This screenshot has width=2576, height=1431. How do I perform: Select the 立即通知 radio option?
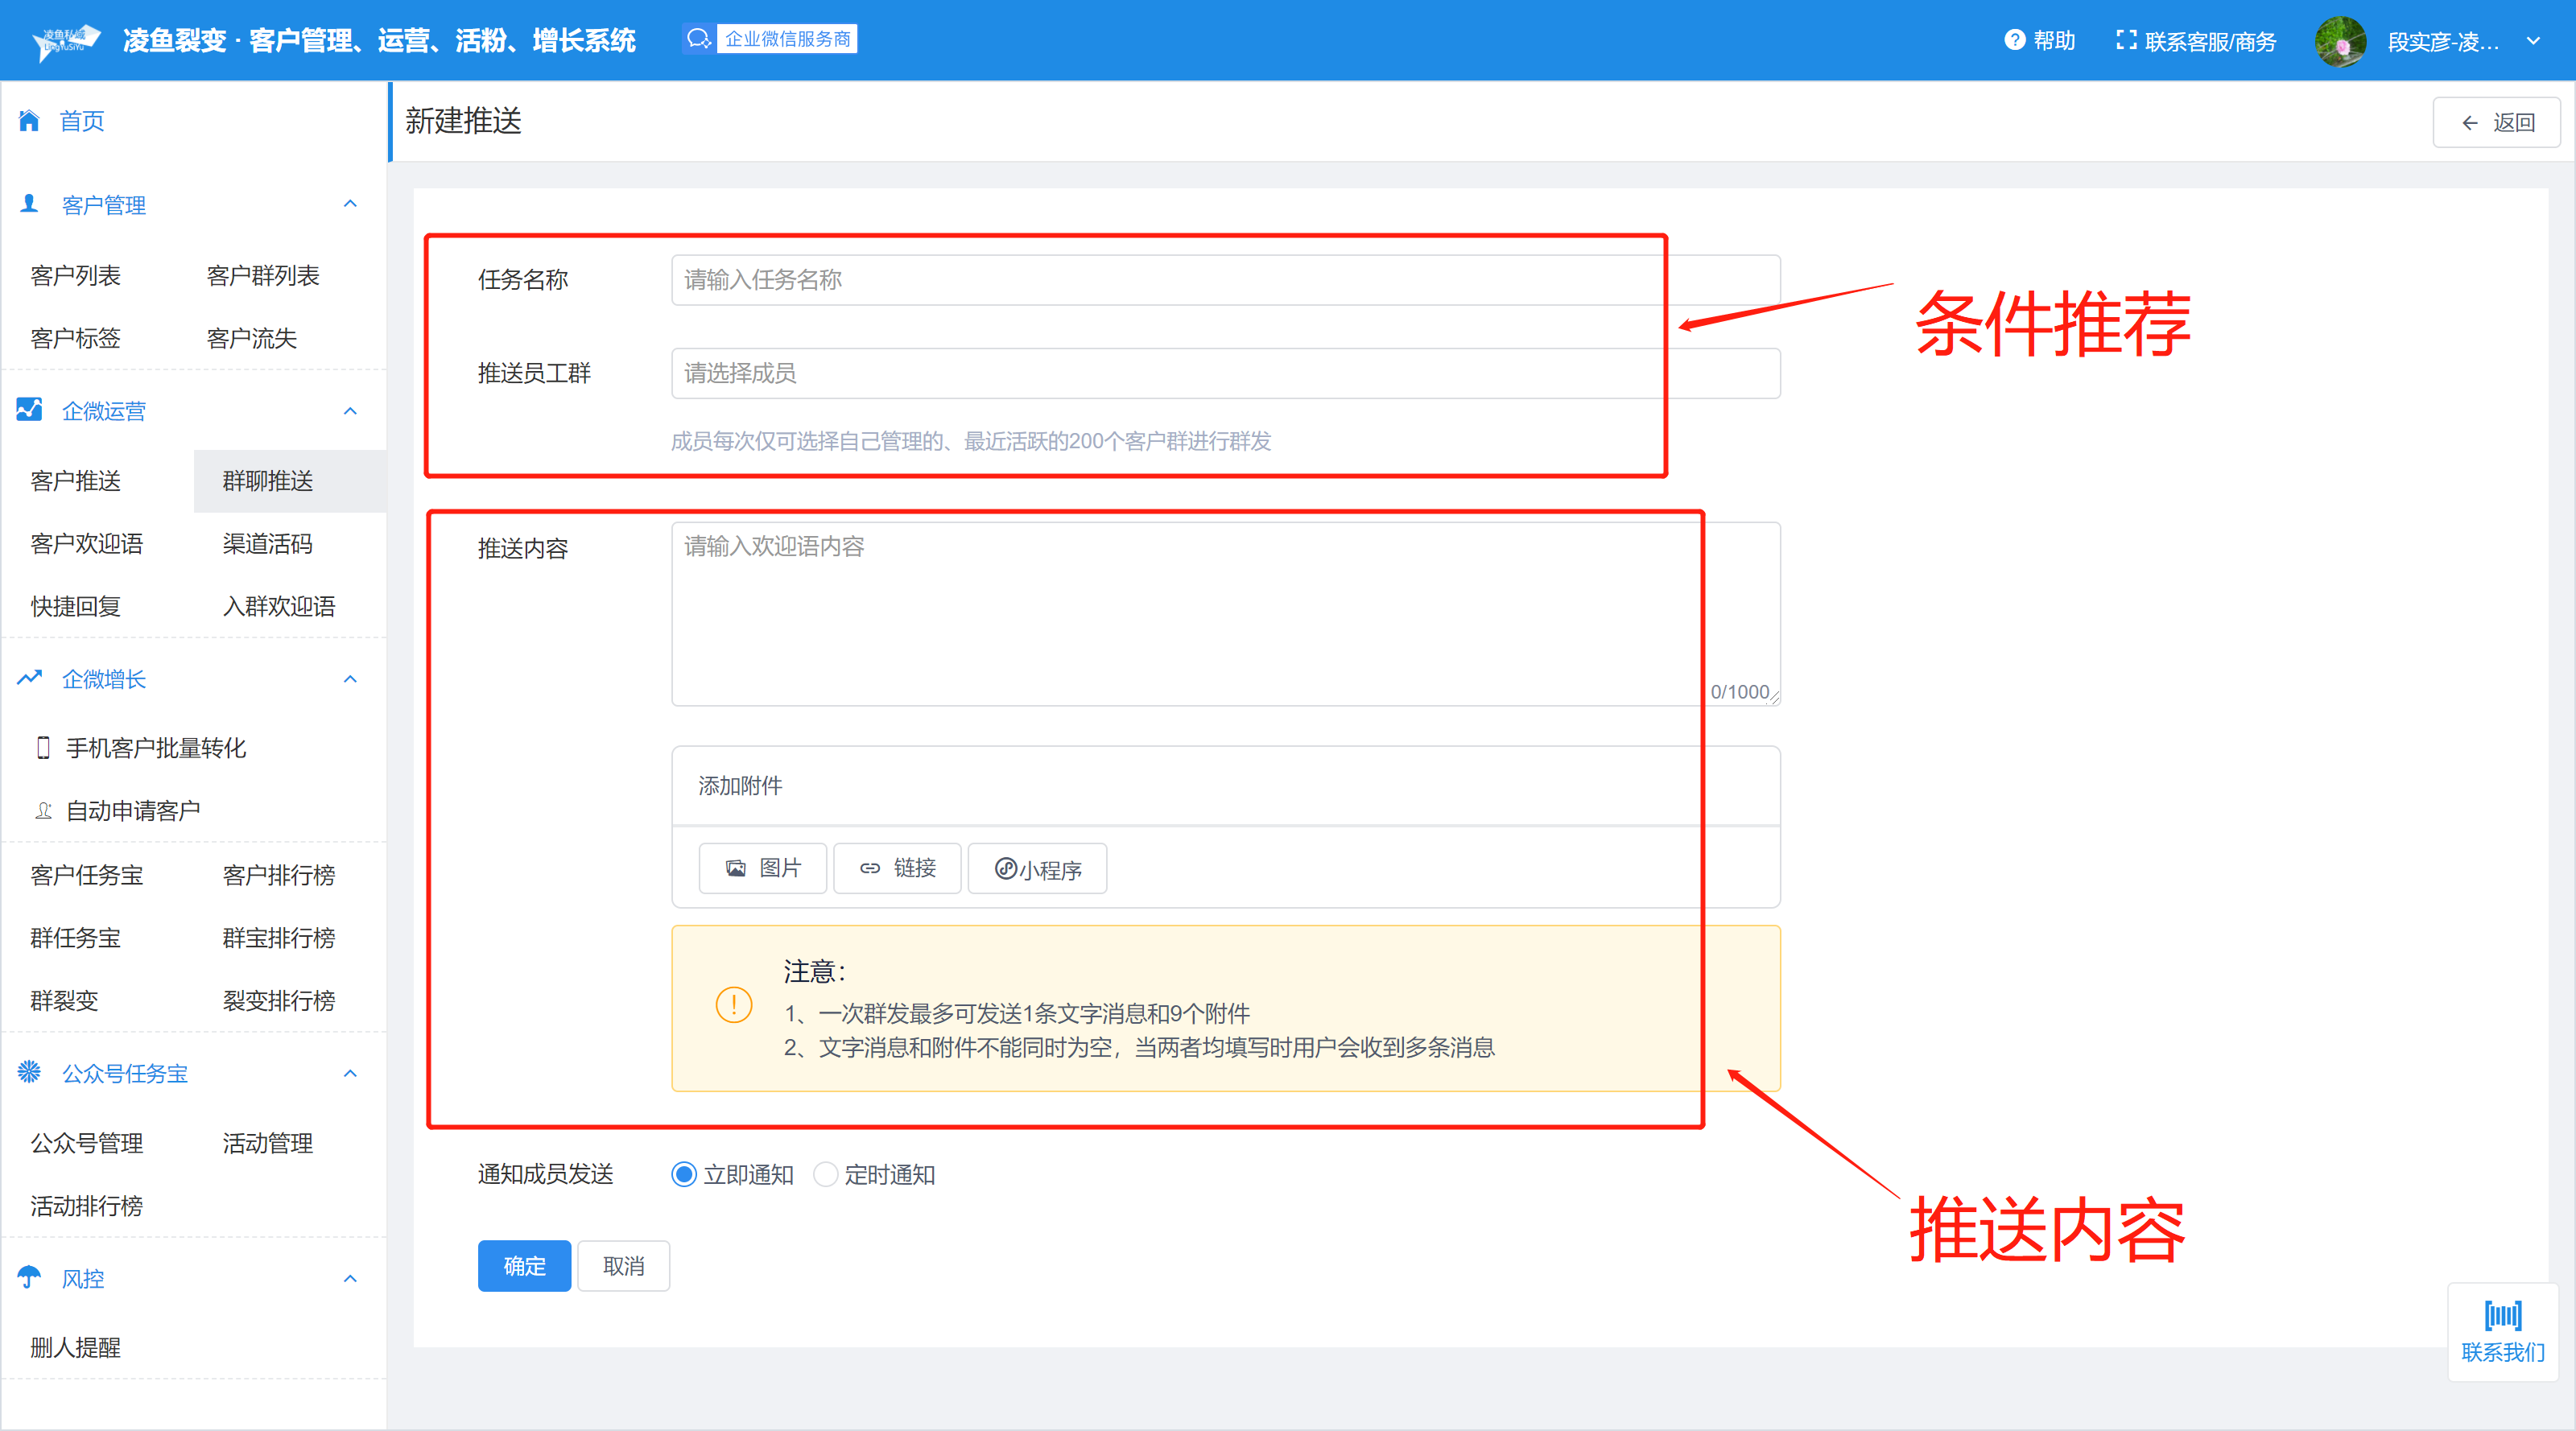point(684,1174)
